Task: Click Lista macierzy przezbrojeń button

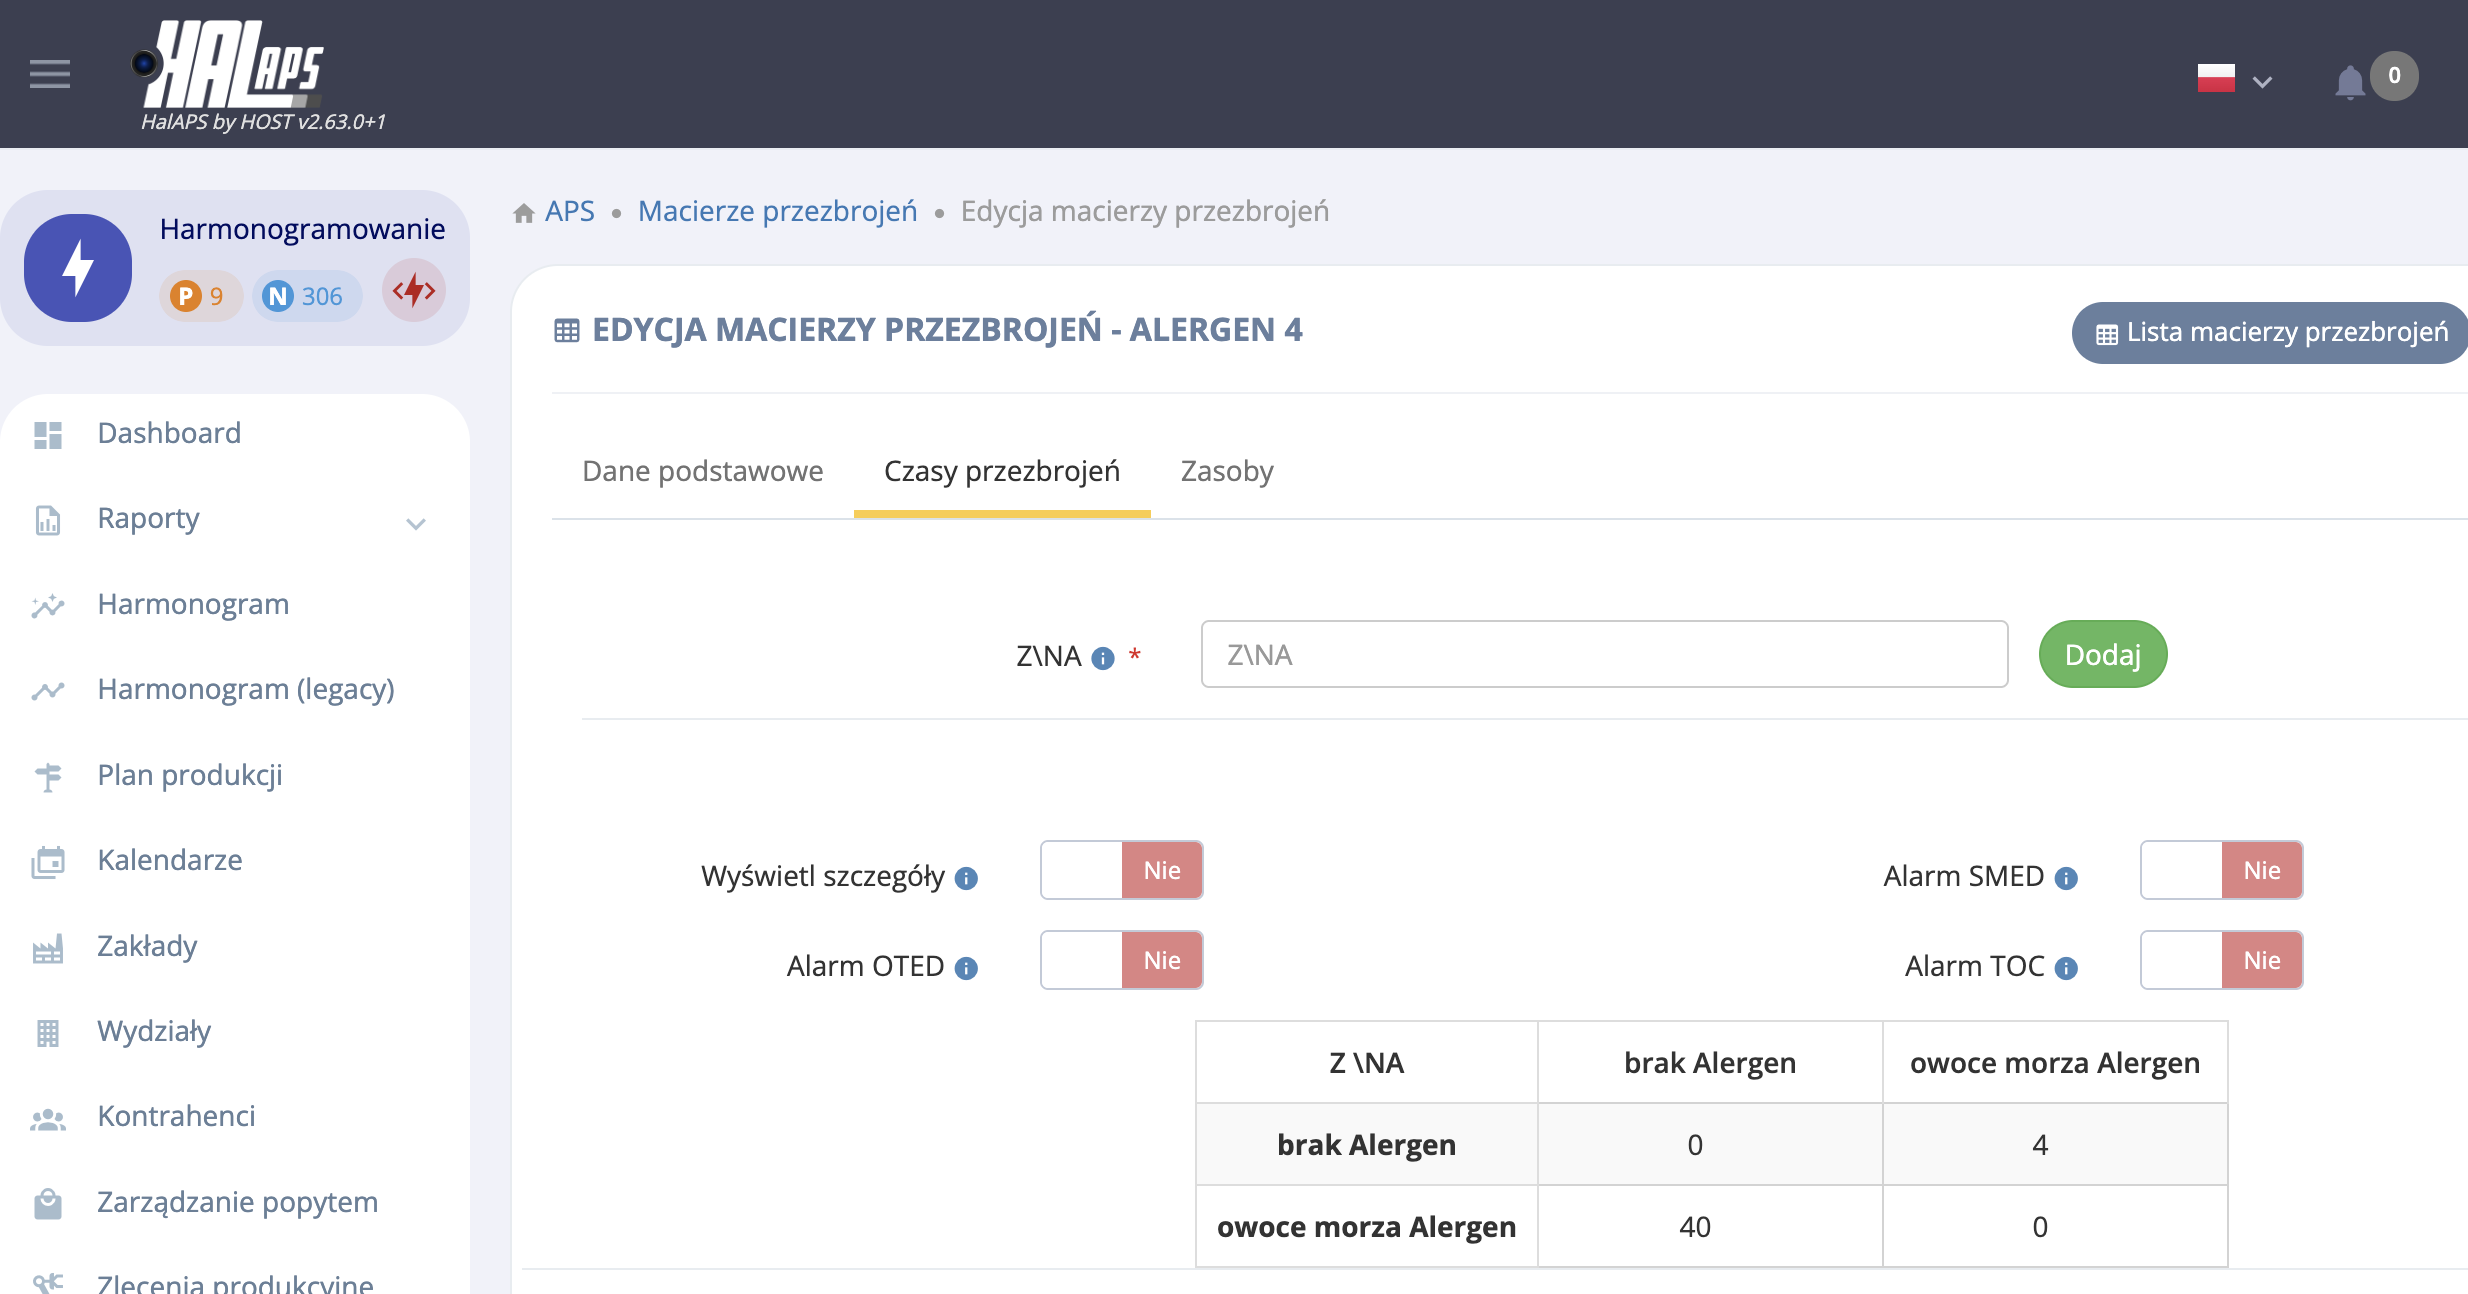Action: coord(2270,333)
